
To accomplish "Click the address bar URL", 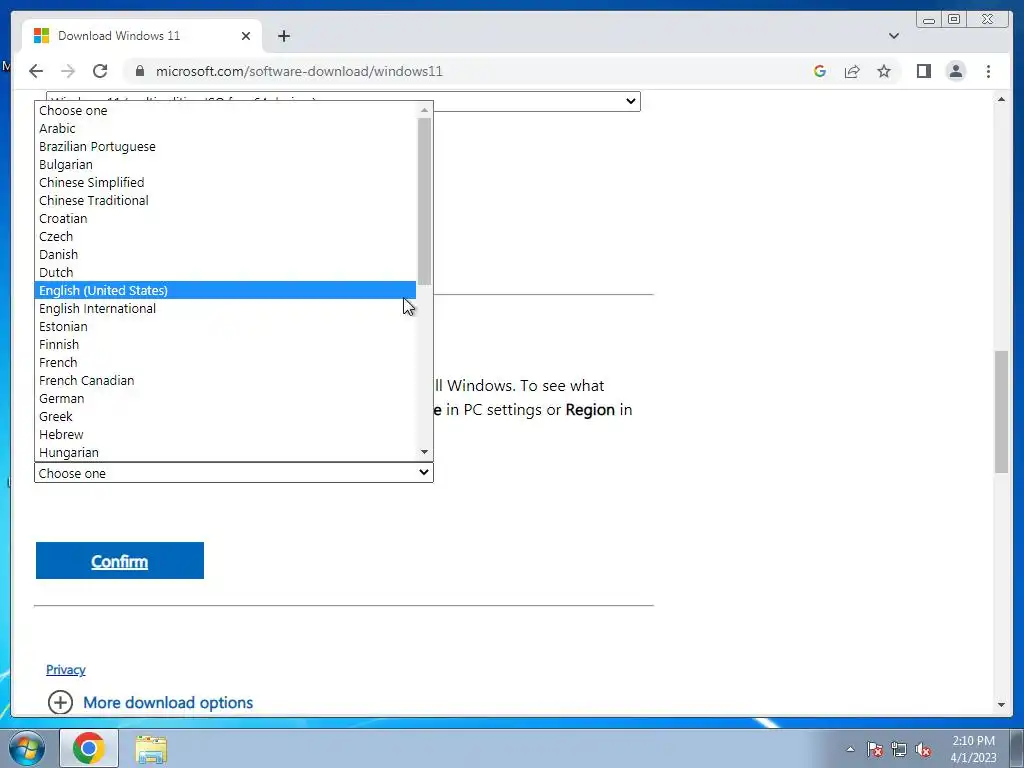I will [x=299, y=71].
